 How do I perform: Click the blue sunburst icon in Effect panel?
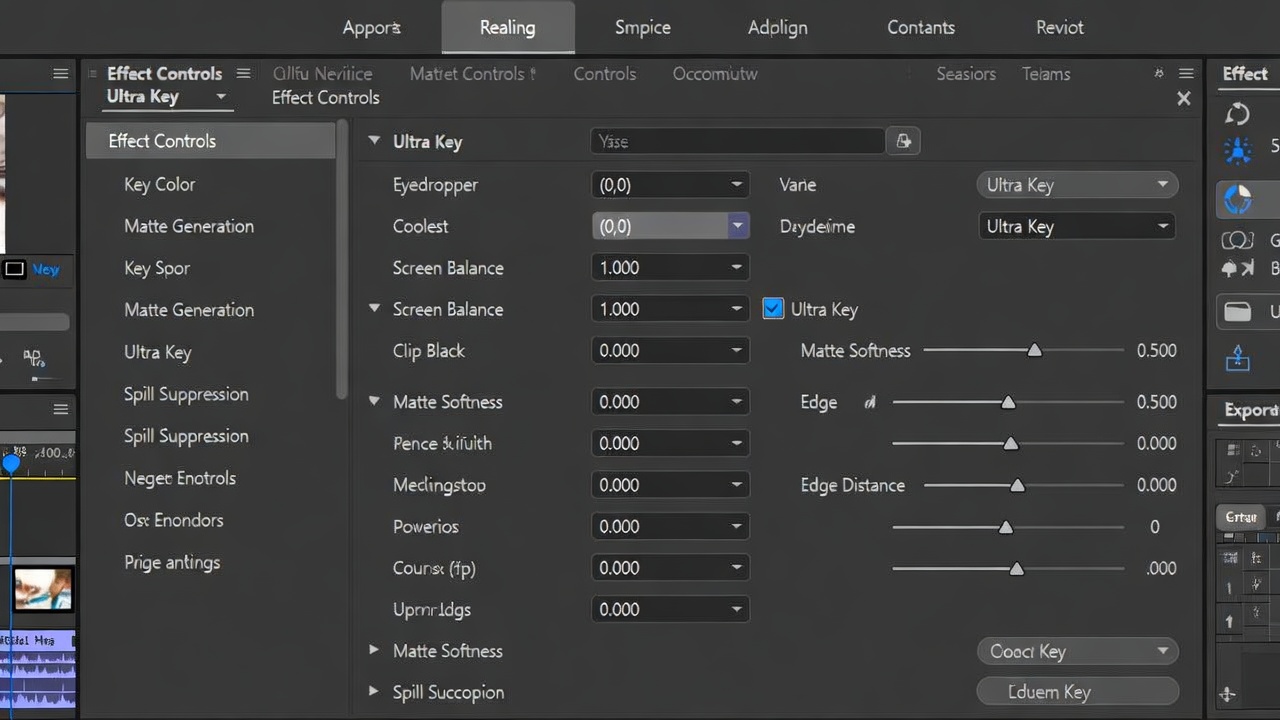[1237, 150]
